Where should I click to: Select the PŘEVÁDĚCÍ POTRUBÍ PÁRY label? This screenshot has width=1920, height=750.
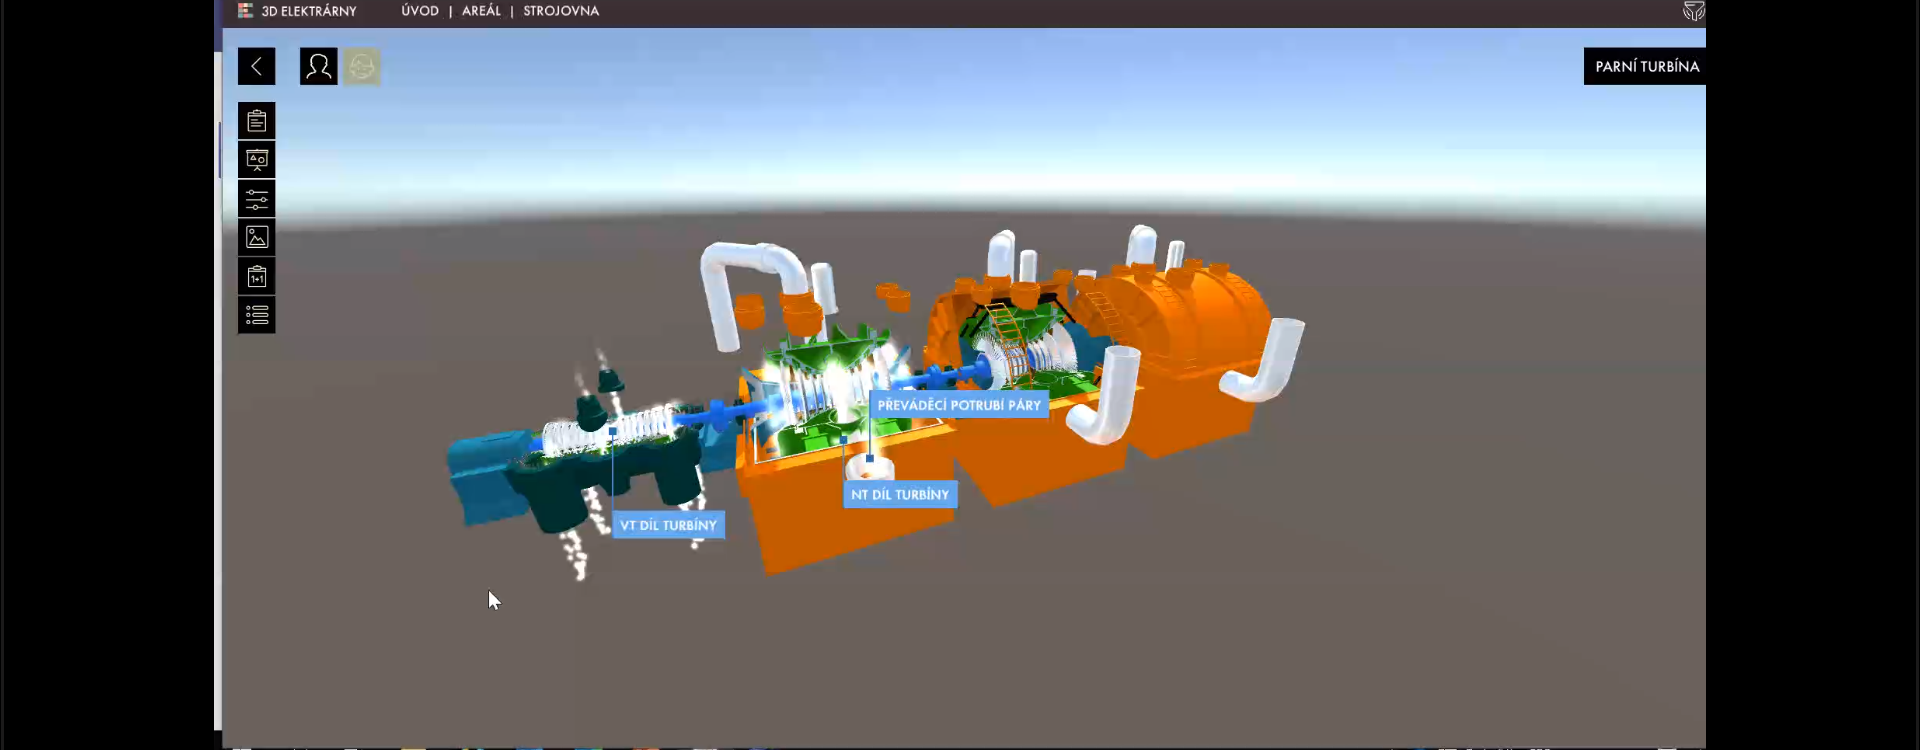(959, 405)
